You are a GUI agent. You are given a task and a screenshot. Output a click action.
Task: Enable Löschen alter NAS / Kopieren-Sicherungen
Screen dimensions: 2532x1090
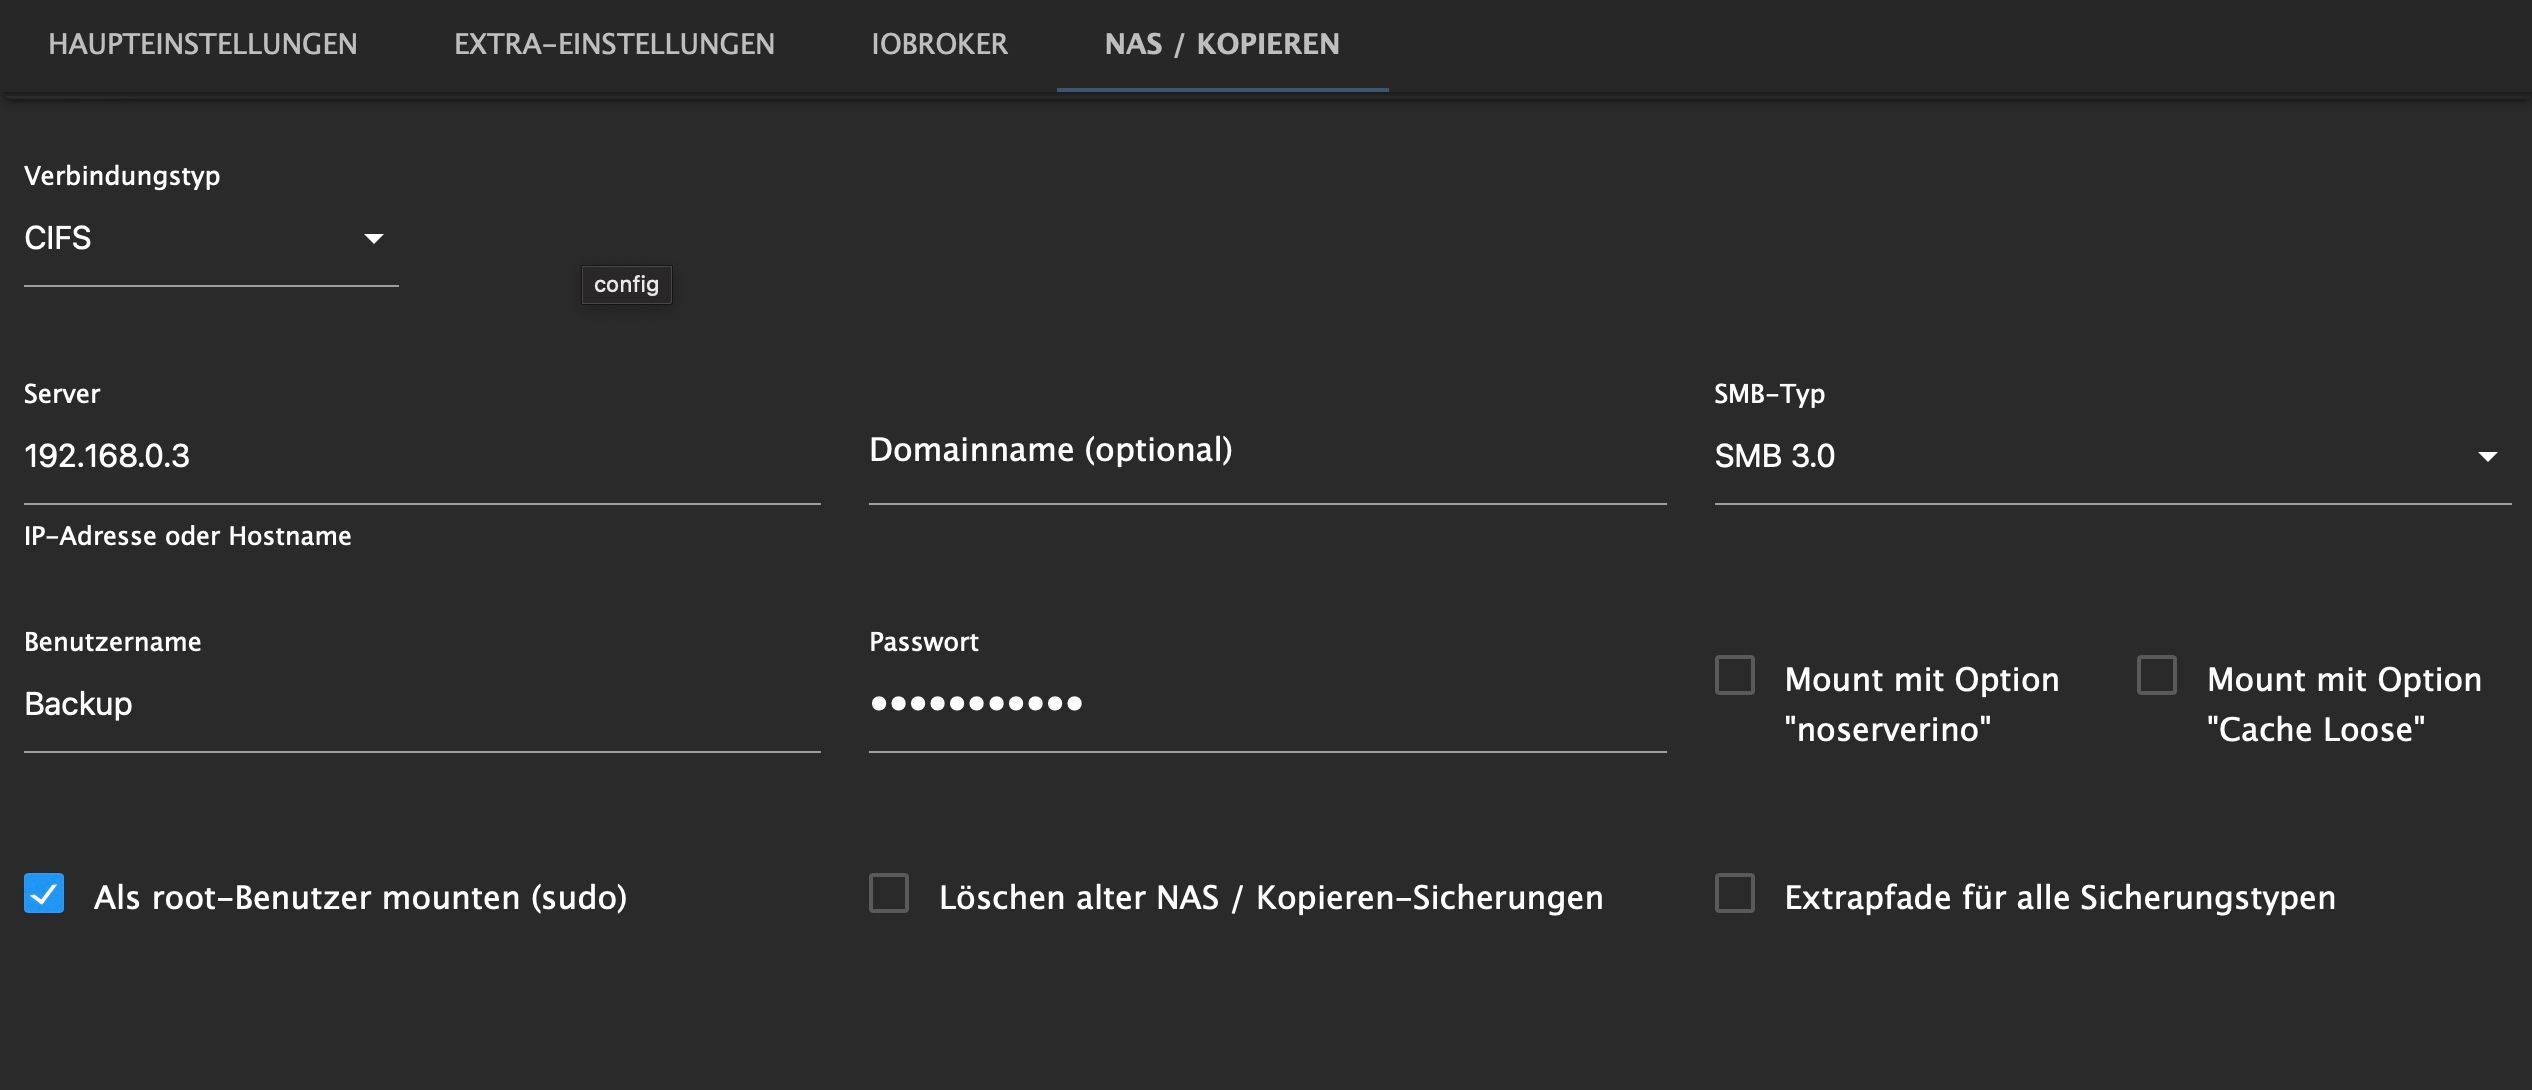[x=889, y=893]
